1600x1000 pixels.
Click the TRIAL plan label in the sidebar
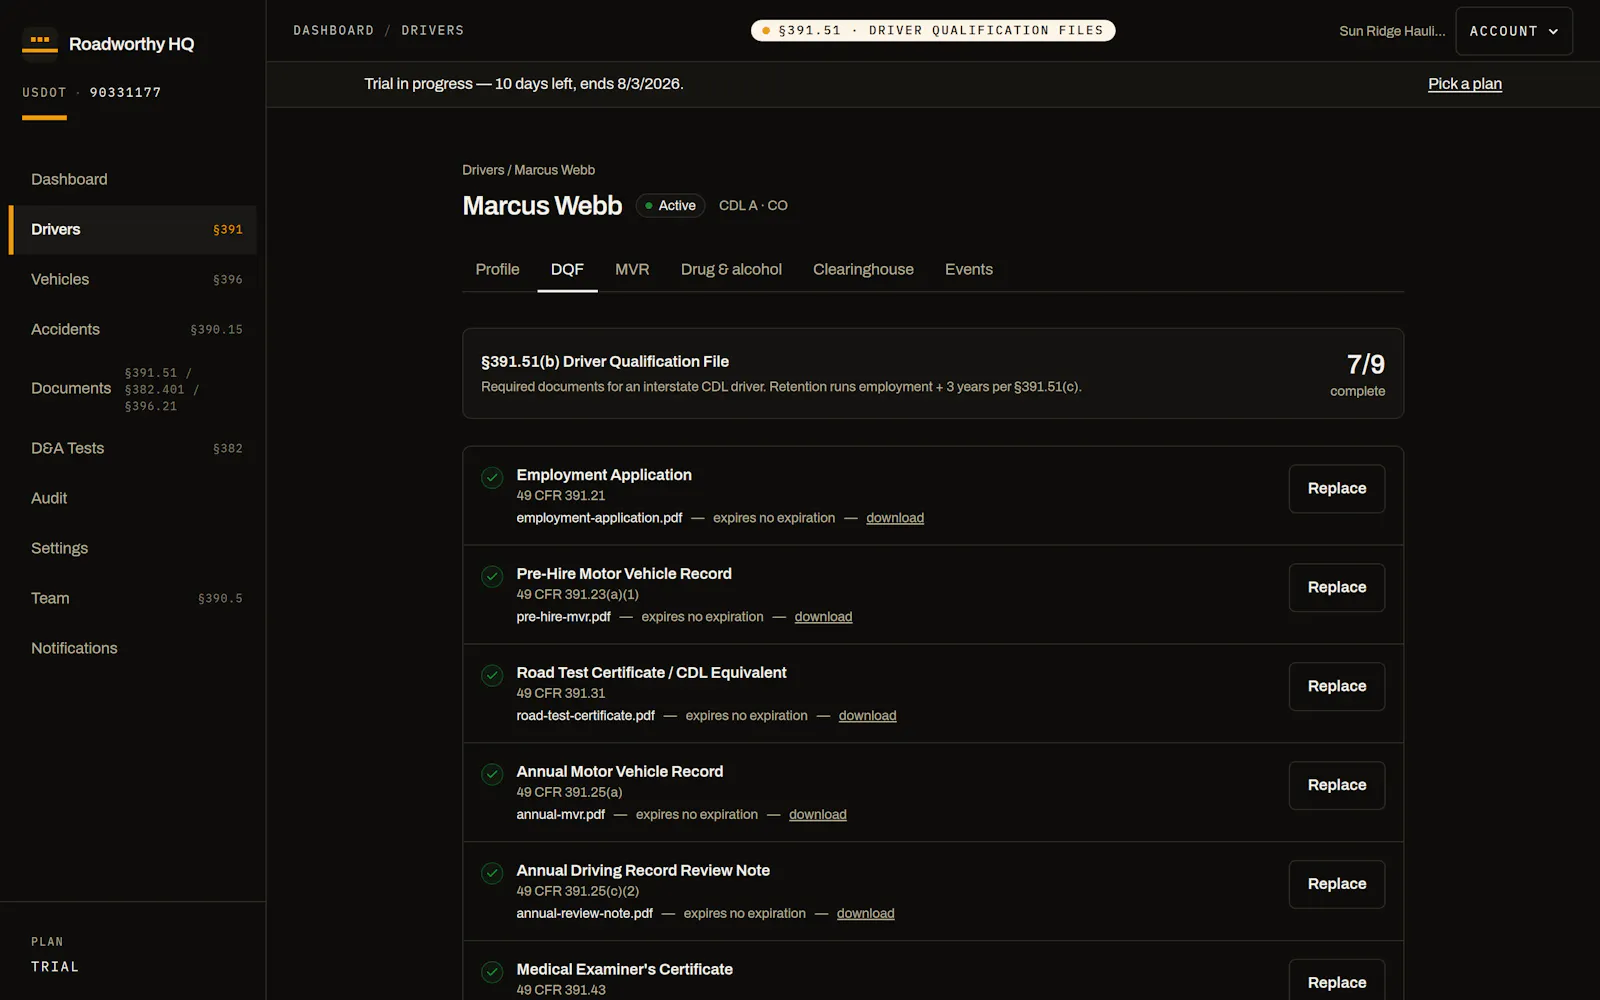click(55, 967)
